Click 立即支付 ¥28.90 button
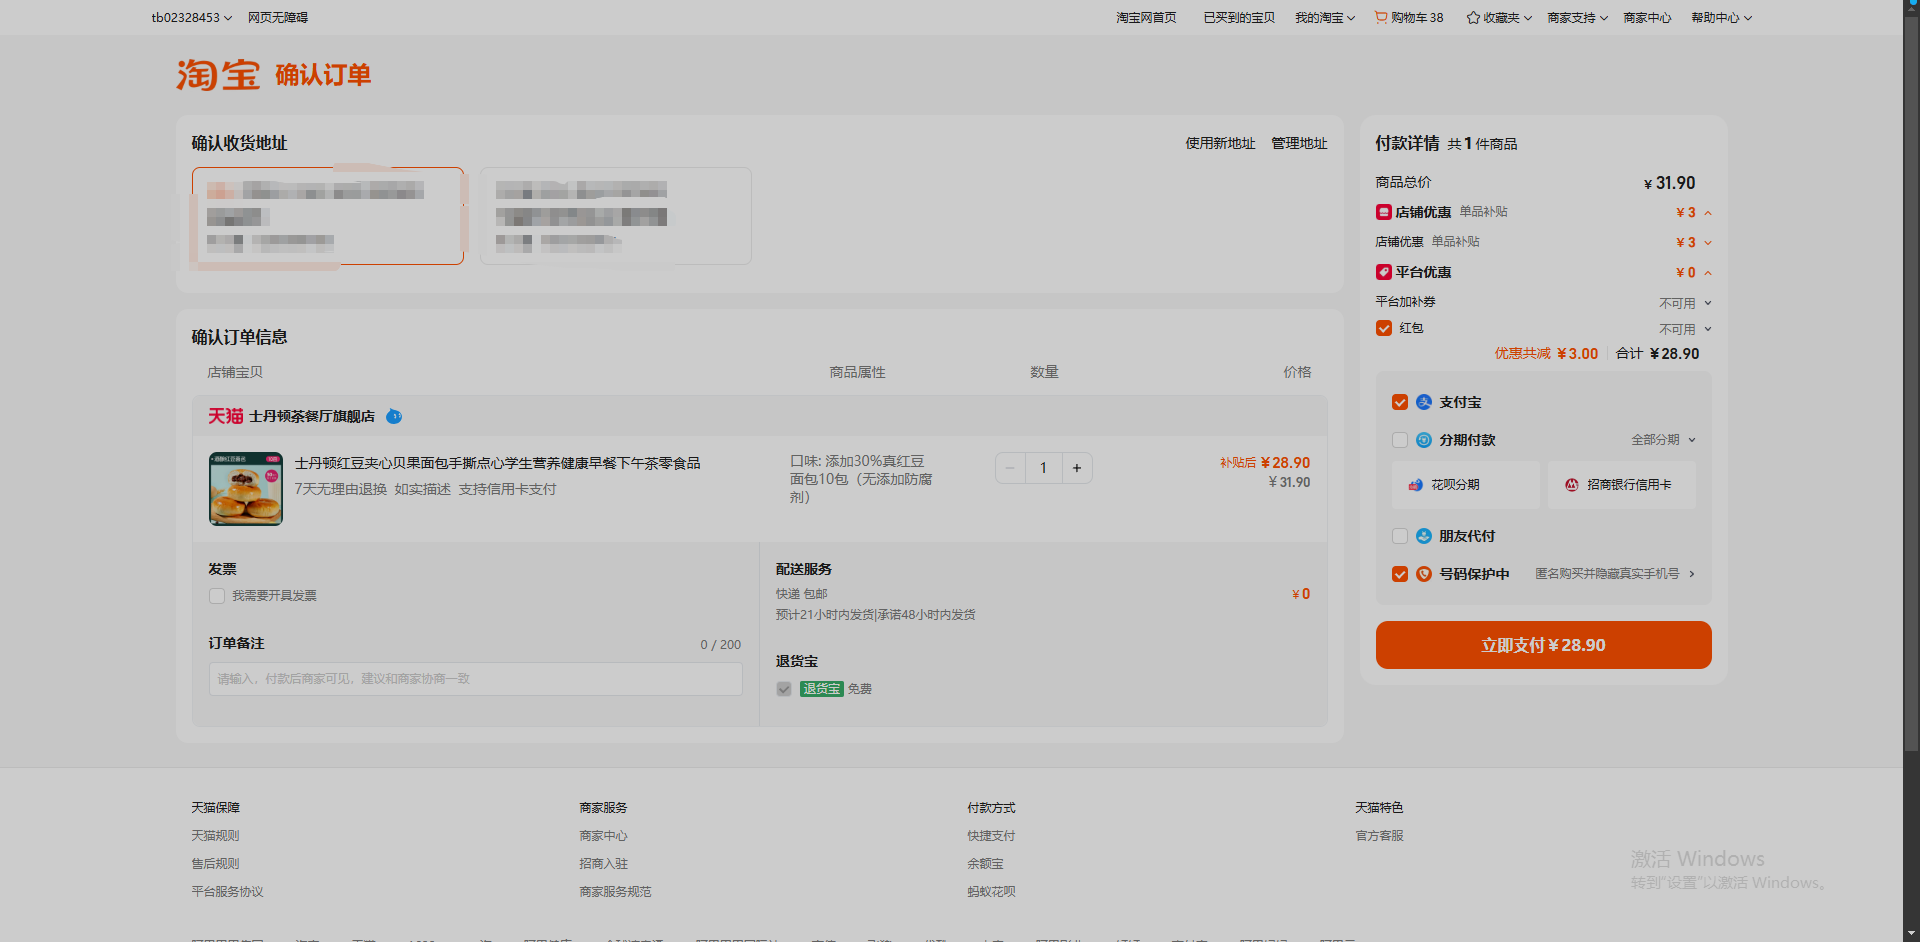The width and height of the screenshot is (1920, 942). (x=1544, y=645)
